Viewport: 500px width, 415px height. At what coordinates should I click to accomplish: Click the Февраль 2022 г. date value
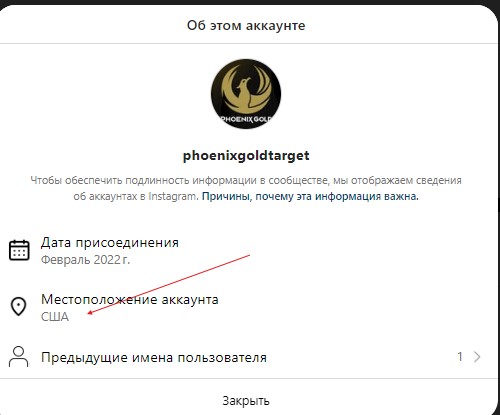pyautogui.click(x=85, y=259)
